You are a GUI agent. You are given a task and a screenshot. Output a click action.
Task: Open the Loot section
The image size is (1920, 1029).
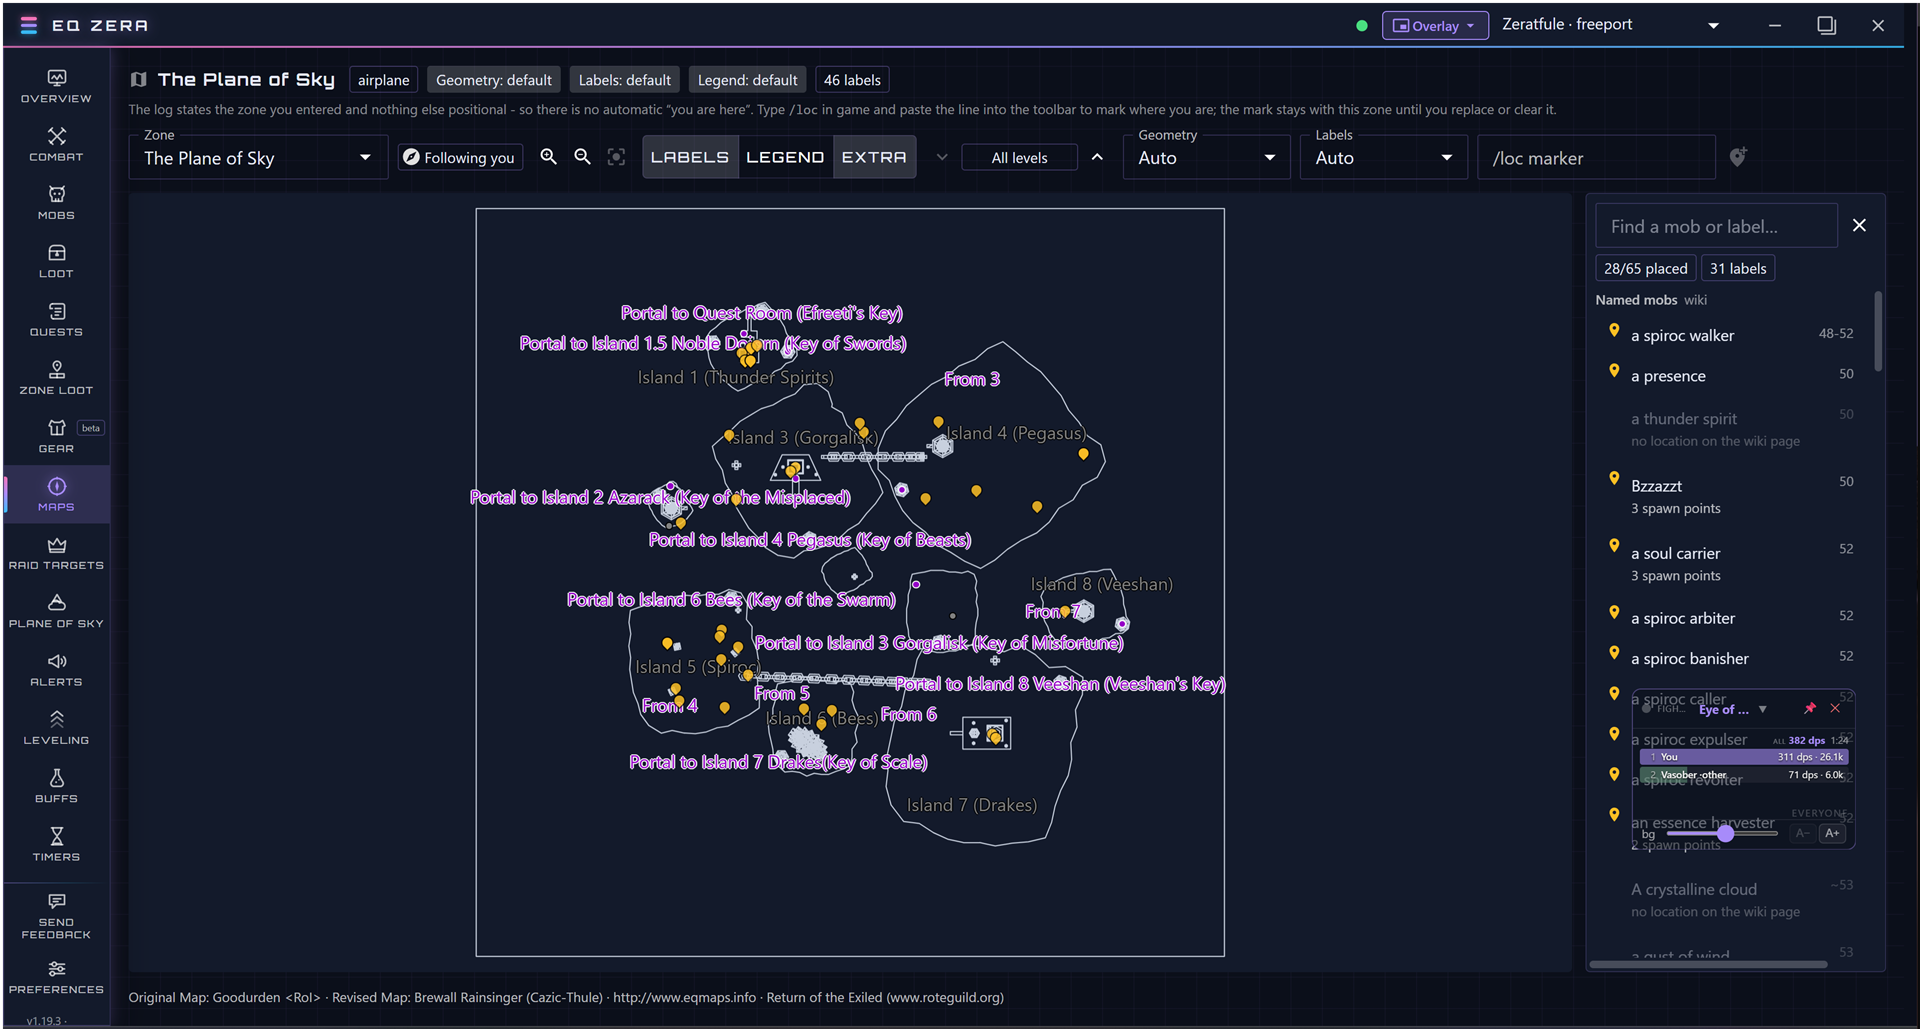click(56, 261)
